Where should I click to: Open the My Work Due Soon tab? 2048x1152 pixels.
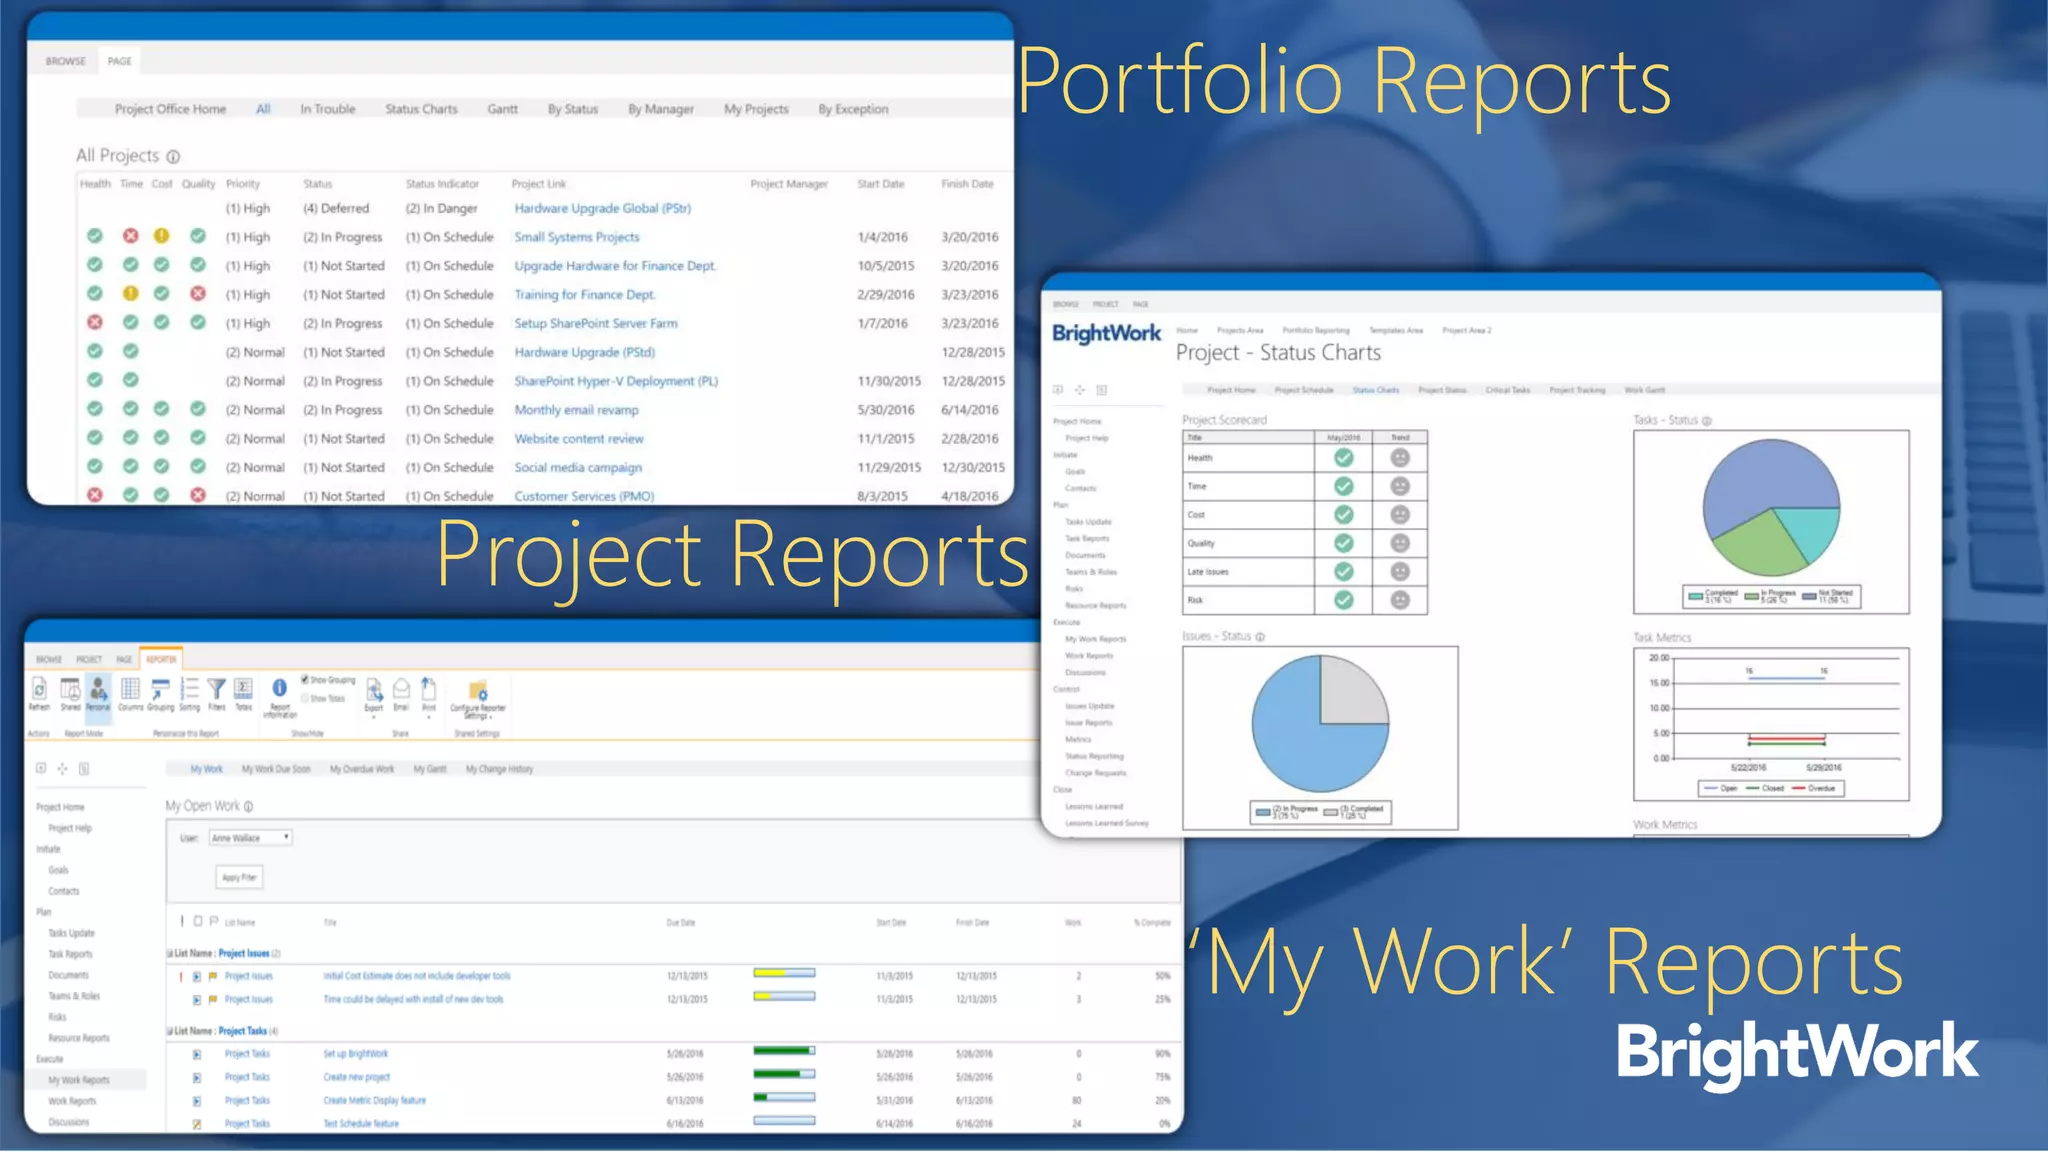point(276,769)
